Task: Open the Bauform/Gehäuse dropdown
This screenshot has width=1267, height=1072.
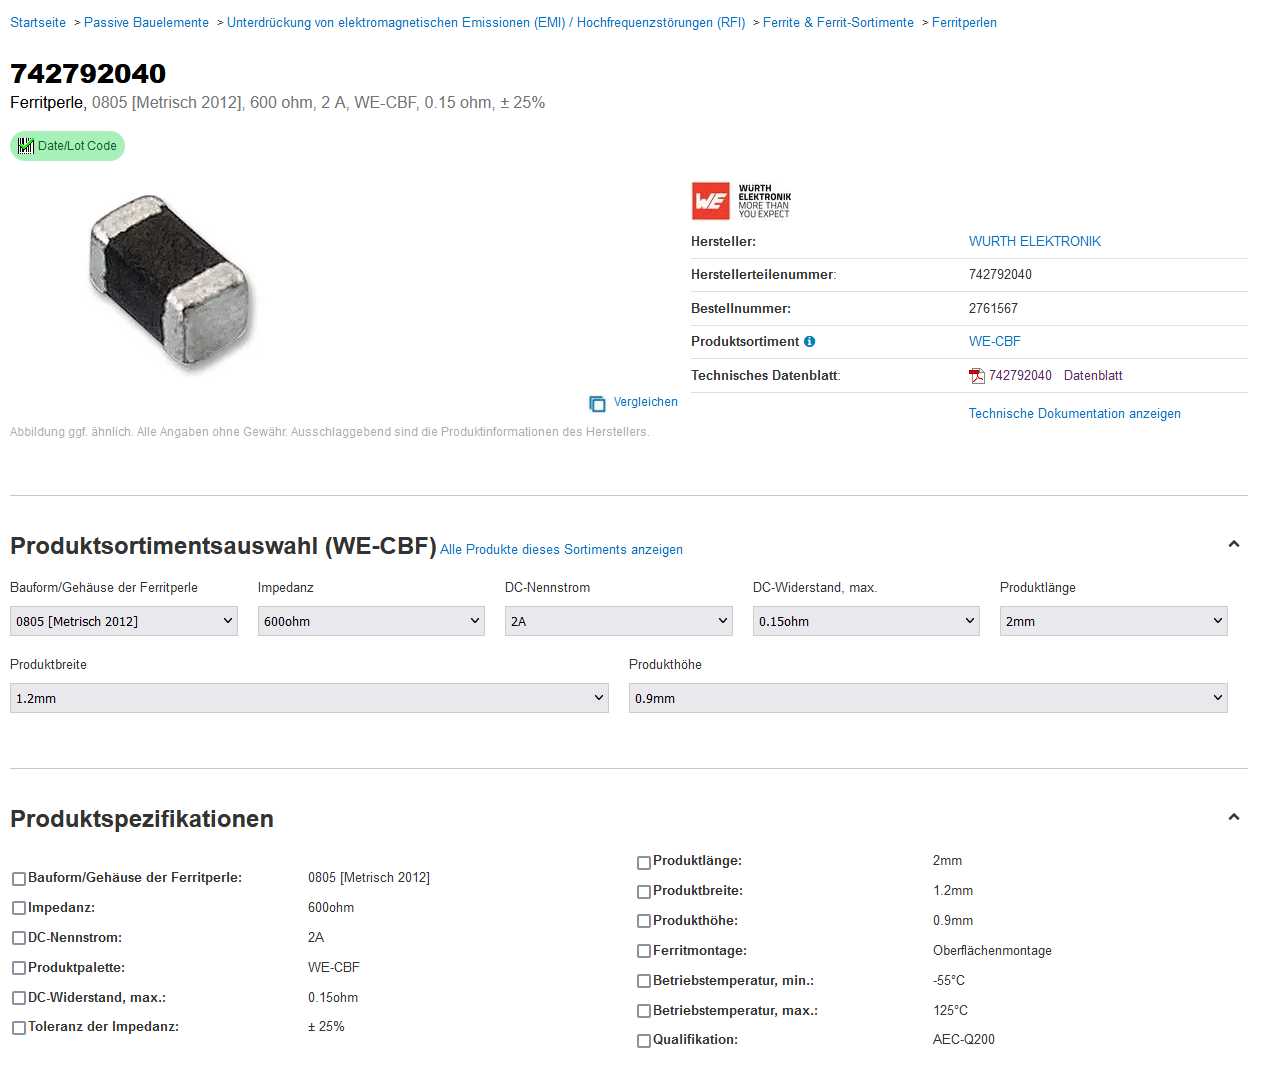Action: tap(124, 621)
